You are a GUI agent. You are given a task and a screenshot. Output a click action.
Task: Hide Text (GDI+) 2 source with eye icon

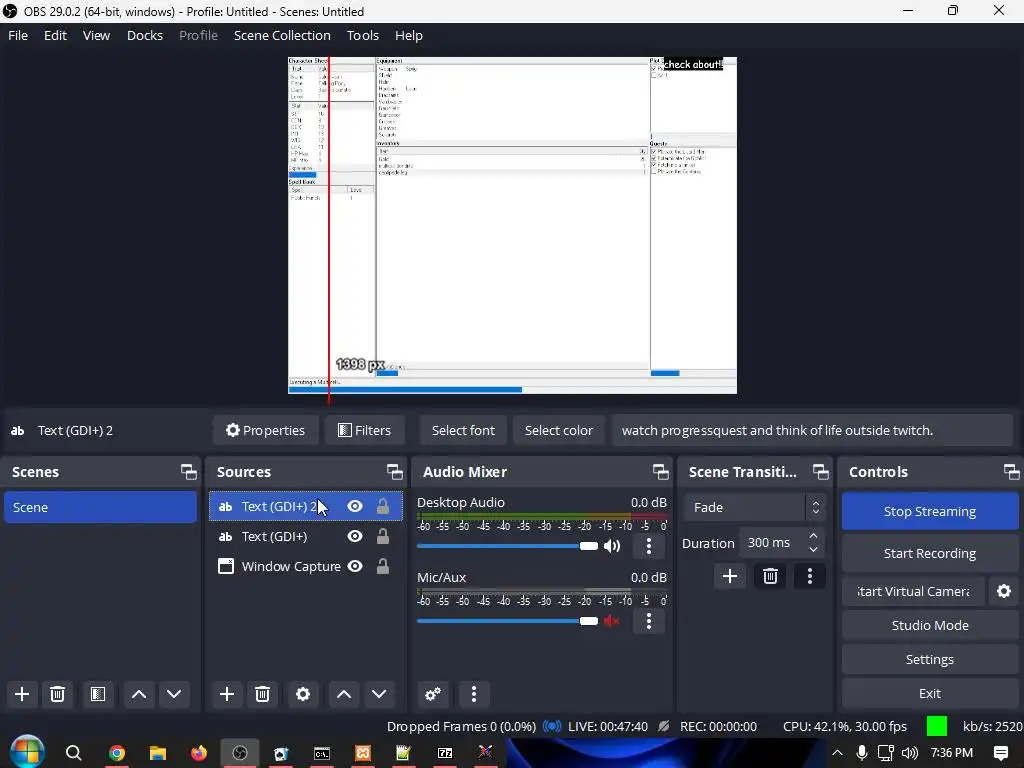pos(355,506)
